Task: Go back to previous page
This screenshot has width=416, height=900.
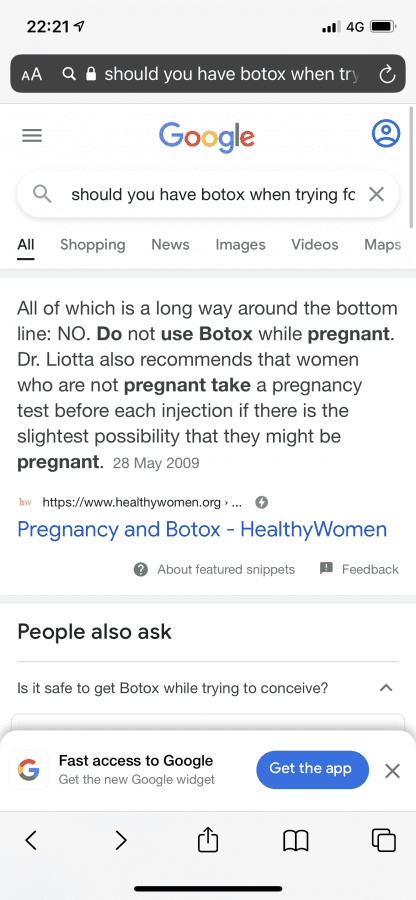Action: 31,840
